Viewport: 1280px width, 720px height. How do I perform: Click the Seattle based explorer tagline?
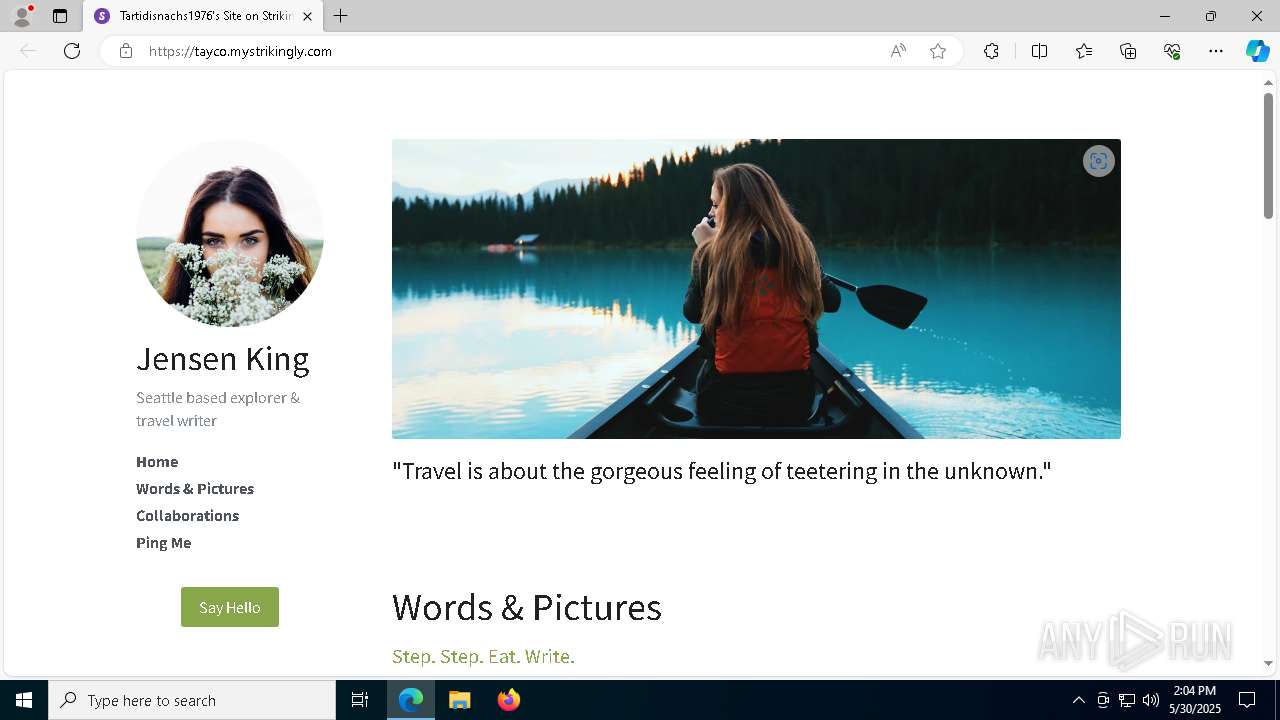tap(218, 409)
